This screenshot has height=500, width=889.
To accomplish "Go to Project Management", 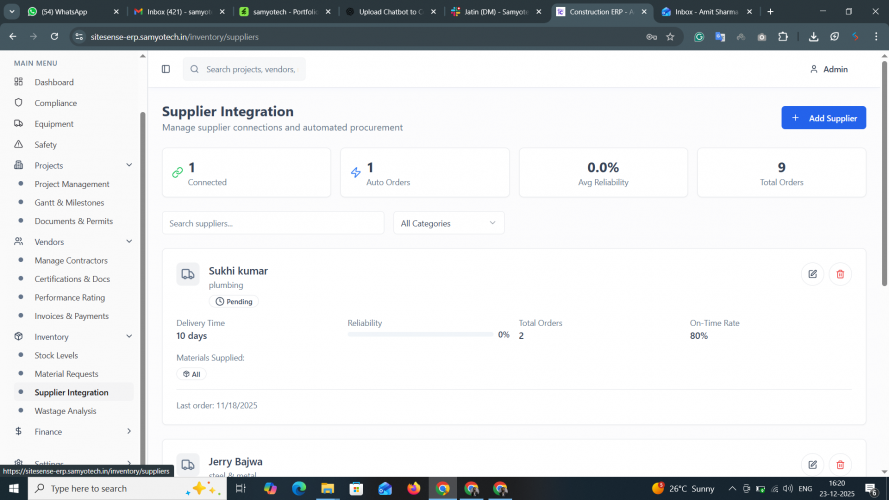I will 72,184.
